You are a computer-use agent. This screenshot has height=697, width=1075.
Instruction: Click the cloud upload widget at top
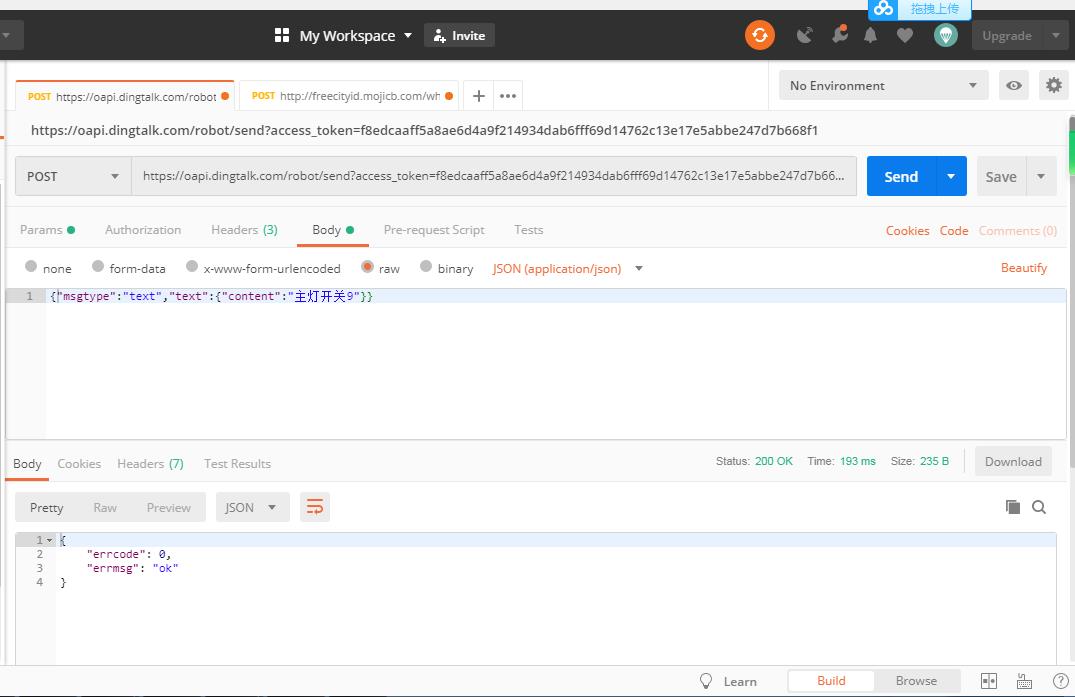click(x=919, y=10)
